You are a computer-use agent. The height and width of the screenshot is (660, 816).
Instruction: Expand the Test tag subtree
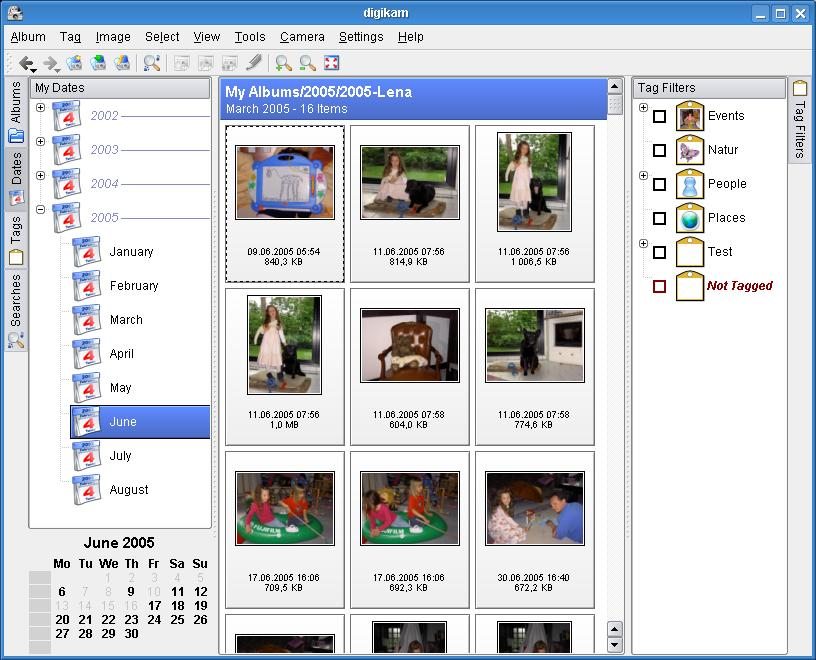(x=644, y=244)
